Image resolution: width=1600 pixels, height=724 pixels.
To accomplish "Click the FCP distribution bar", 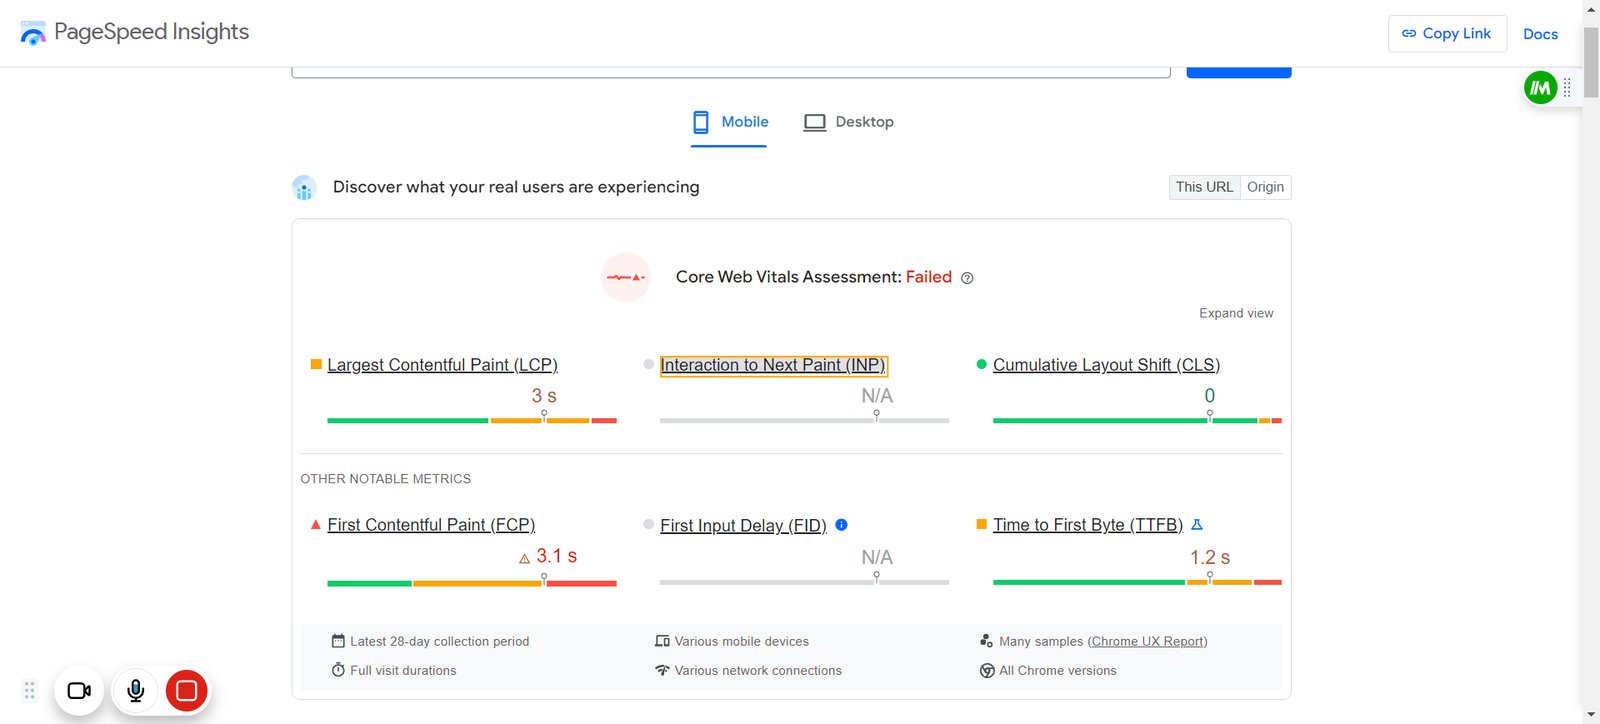I will click(x=472, y=583).
